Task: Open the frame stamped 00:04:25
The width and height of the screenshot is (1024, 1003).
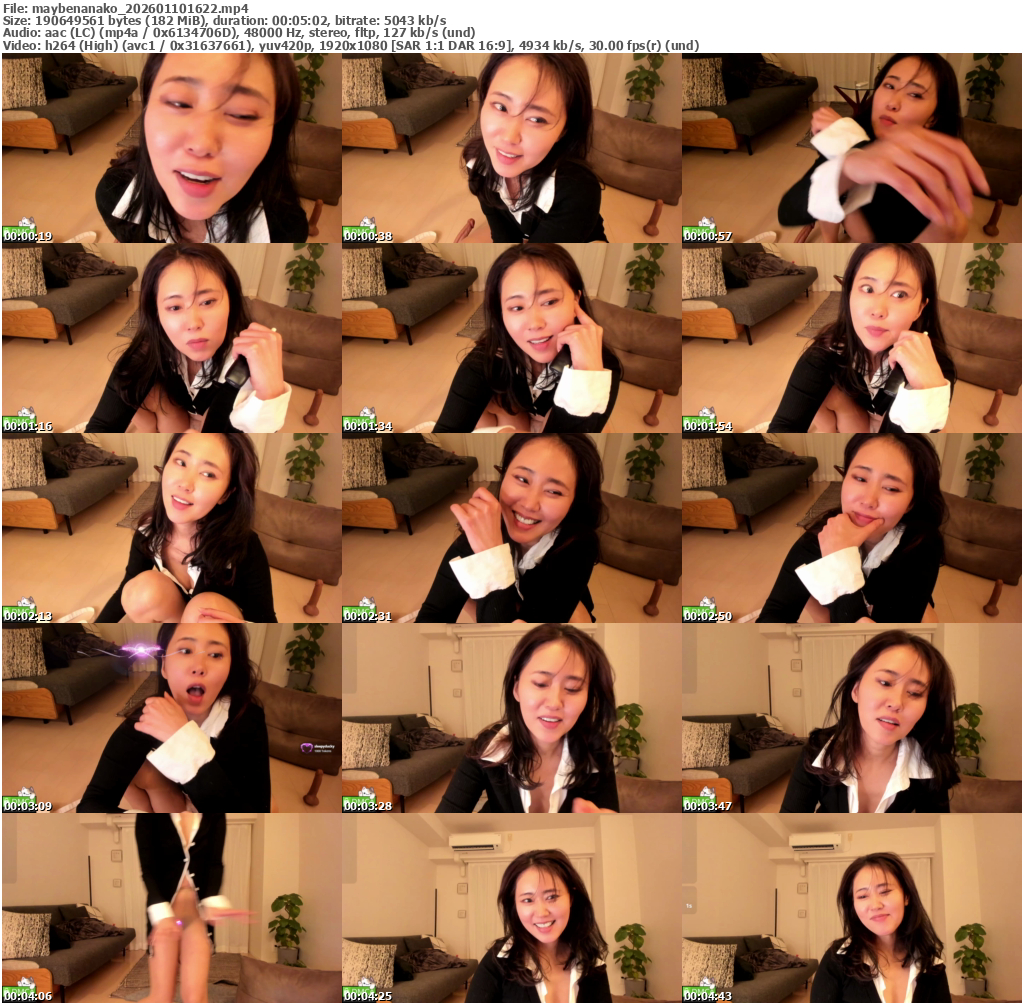Action: pyautogui.click(x=512, y=908)
